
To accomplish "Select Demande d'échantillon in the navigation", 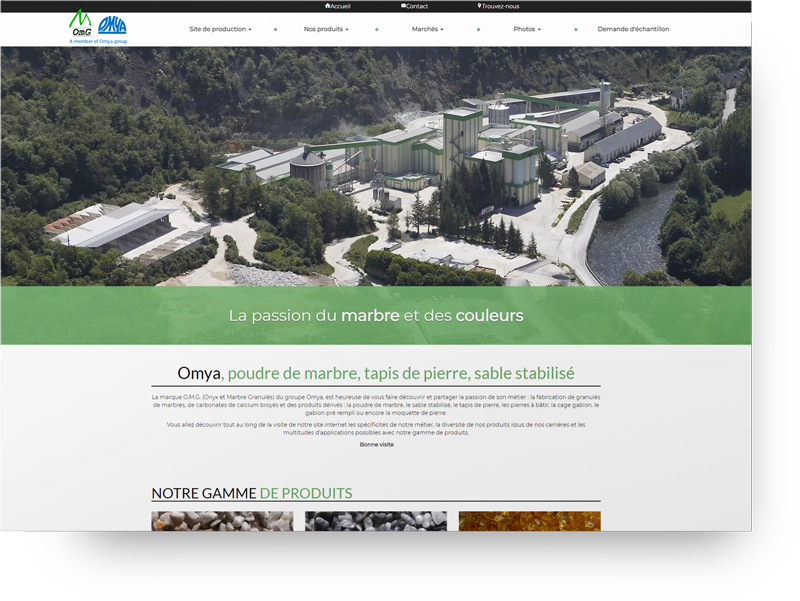I will pos(633,29).
